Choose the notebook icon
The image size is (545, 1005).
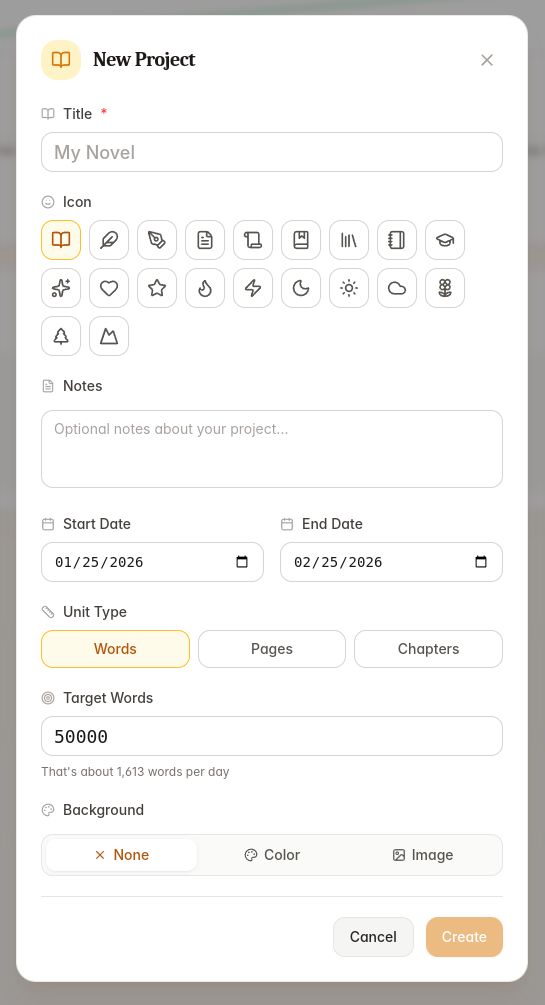[397, 240]
